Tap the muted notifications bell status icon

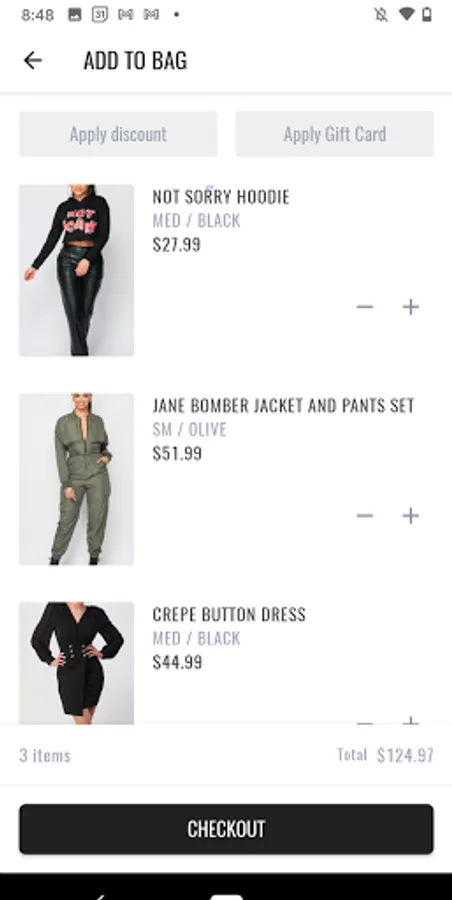381,14
